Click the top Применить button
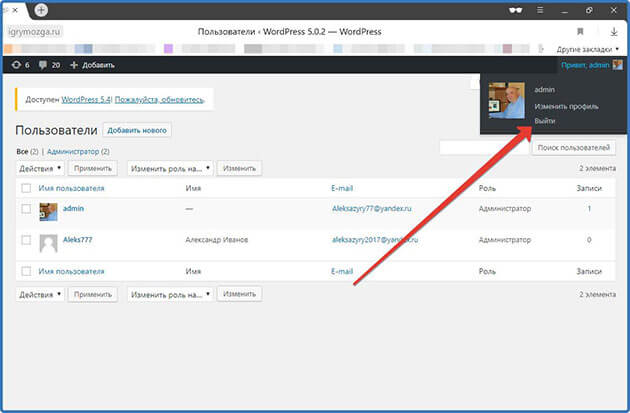Image resolution: width=630 pixels, height=413 pixels. point(93,168)
